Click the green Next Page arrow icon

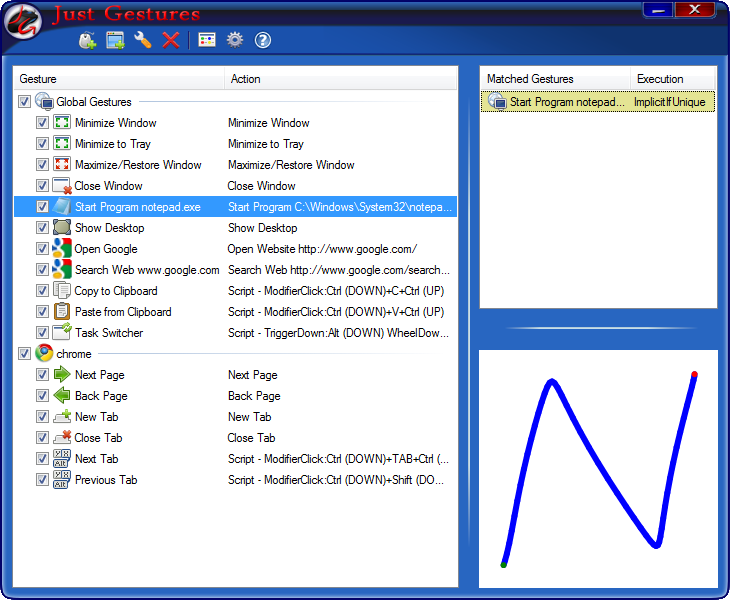click(x=61, y=374)
